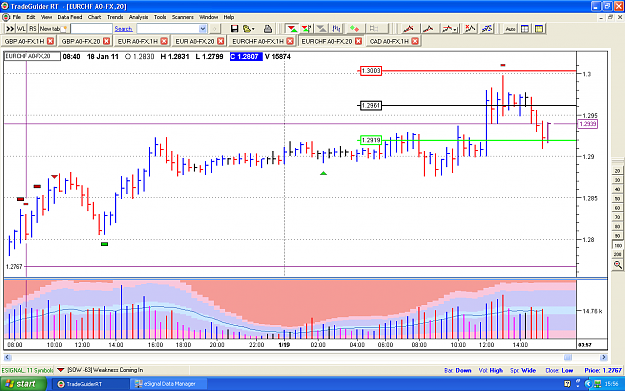The height and width of the screenshot is (391, 625).
Task: Toggle the red triangle flag indicator icon
Action: 307,29
